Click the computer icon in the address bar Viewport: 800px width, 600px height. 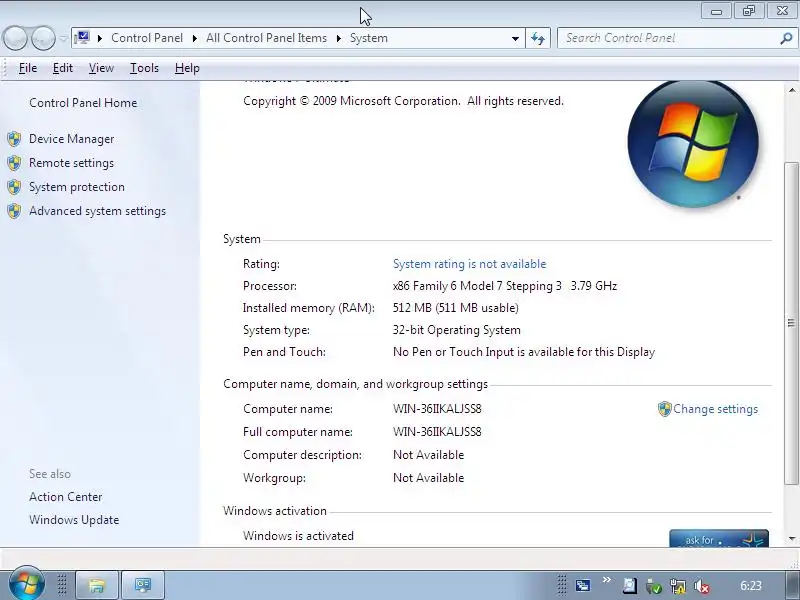[82, 38]
